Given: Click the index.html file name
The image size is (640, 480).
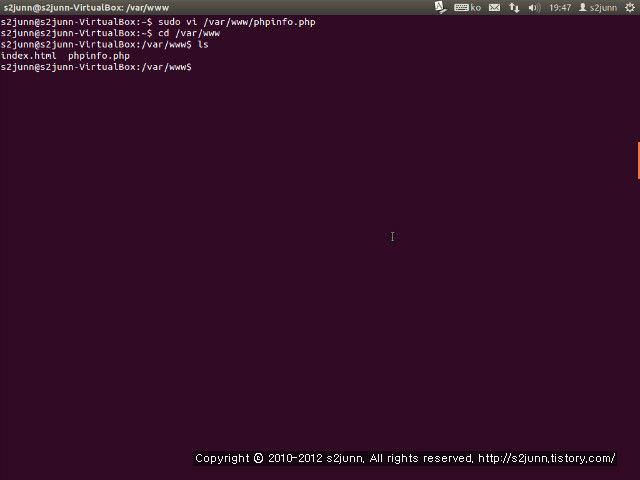Looking at the screenshot, I should click(x=29, y=56).
